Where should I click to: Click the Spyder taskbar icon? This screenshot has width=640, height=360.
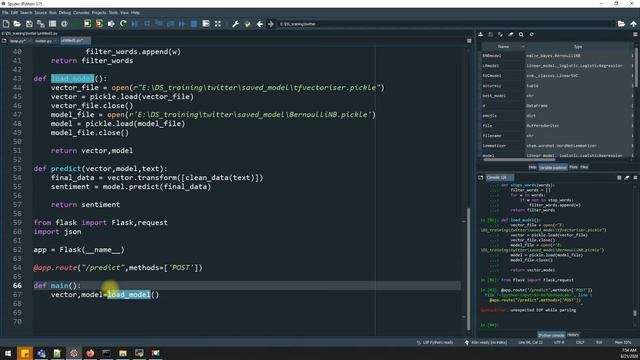pos(74,353)
